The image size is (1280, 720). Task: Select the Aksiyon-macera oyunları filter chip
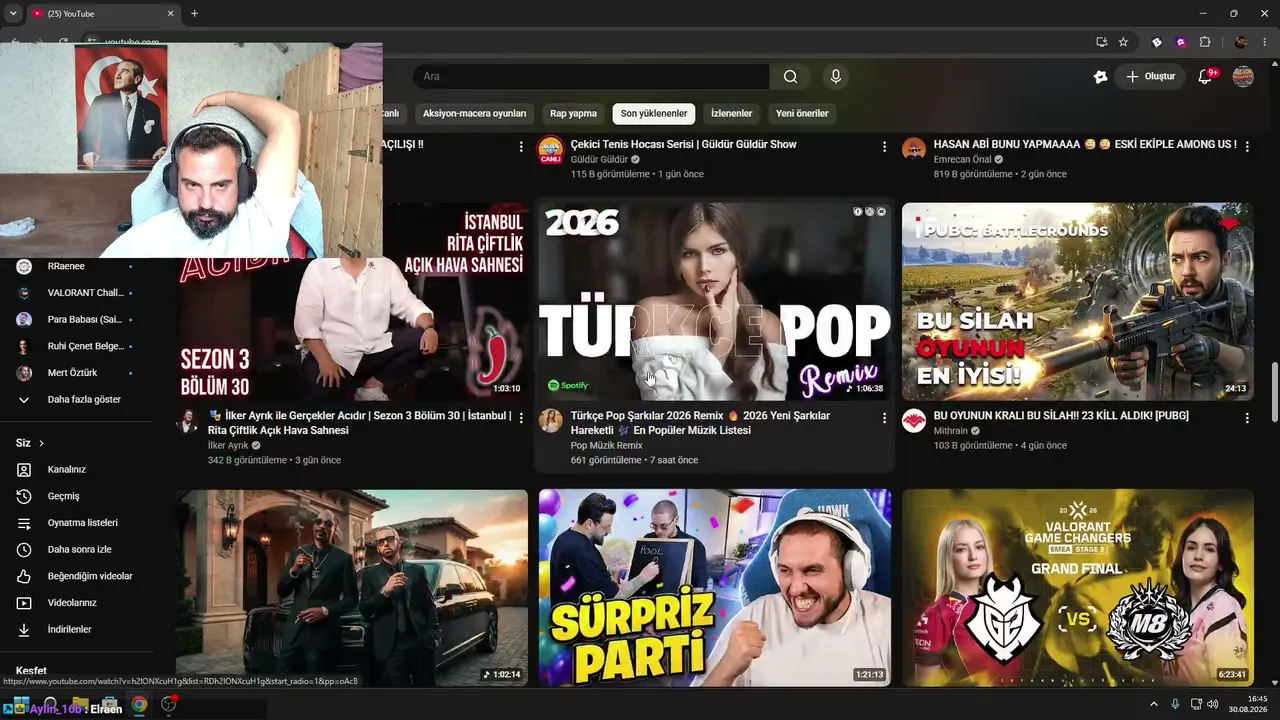point(474,113)
